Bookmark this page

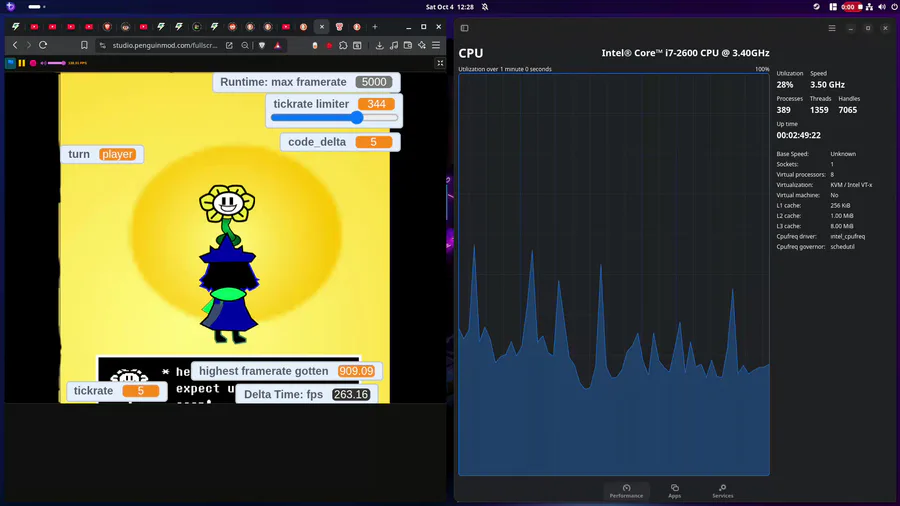tap(84, 45)
